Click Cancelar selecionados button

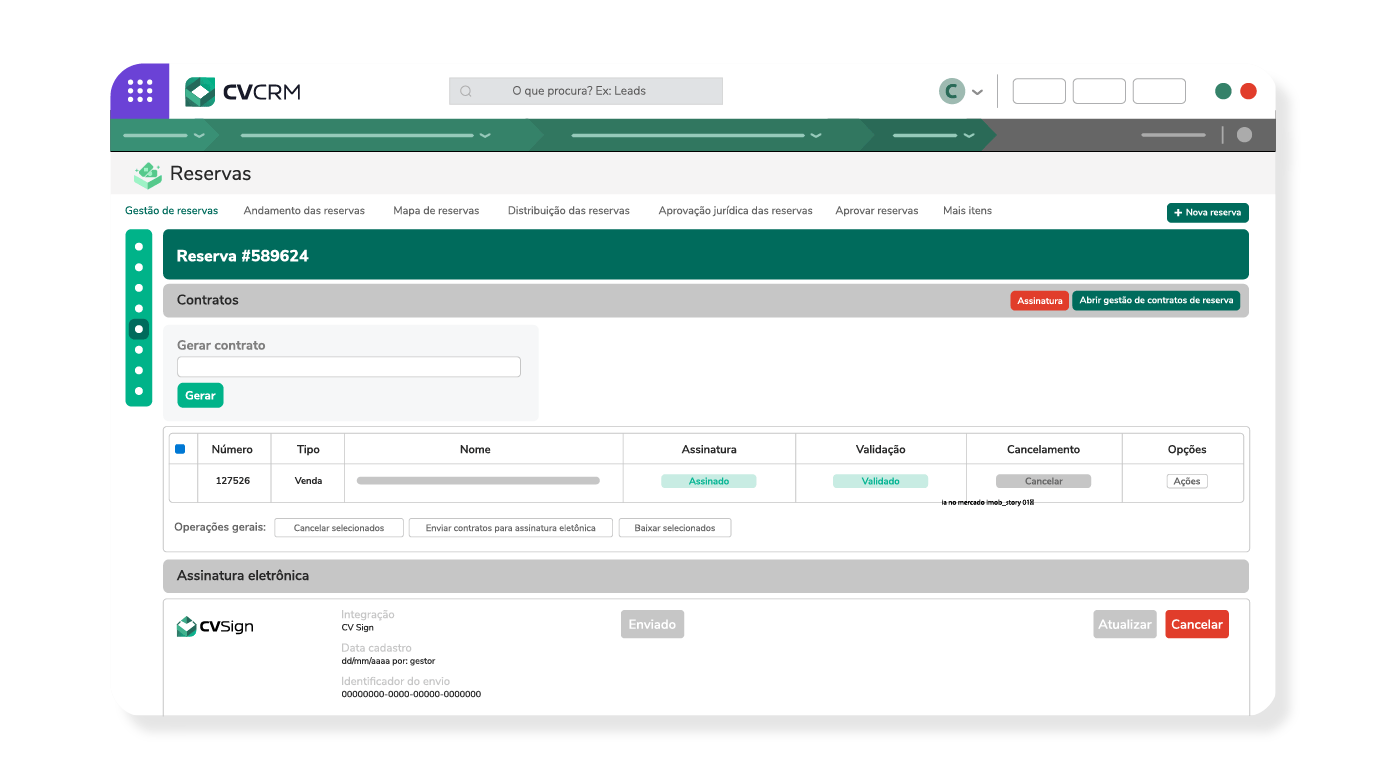(339, 528)
